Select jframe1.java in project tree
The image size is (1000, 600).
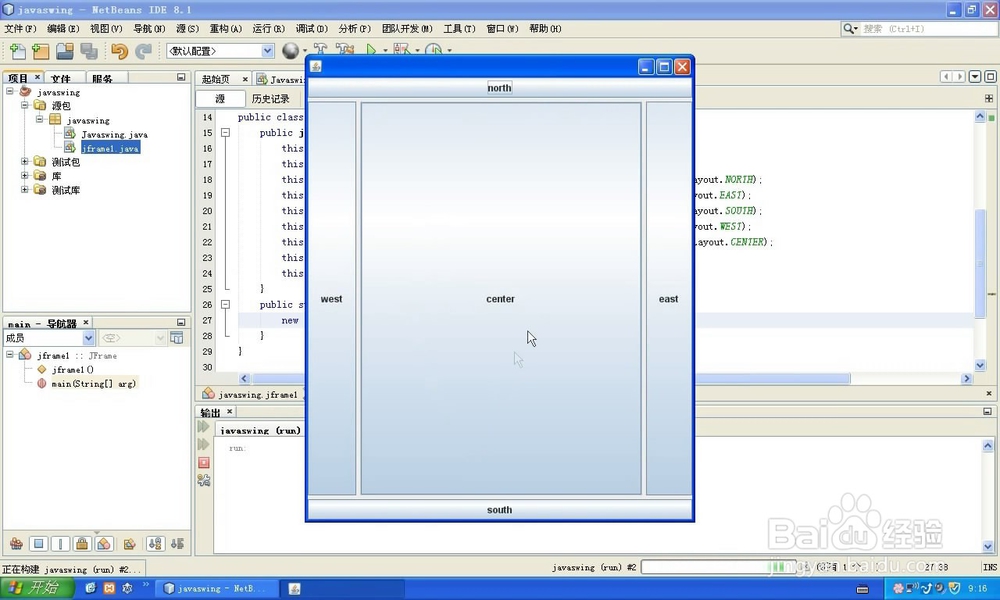(x=110, y=148)
